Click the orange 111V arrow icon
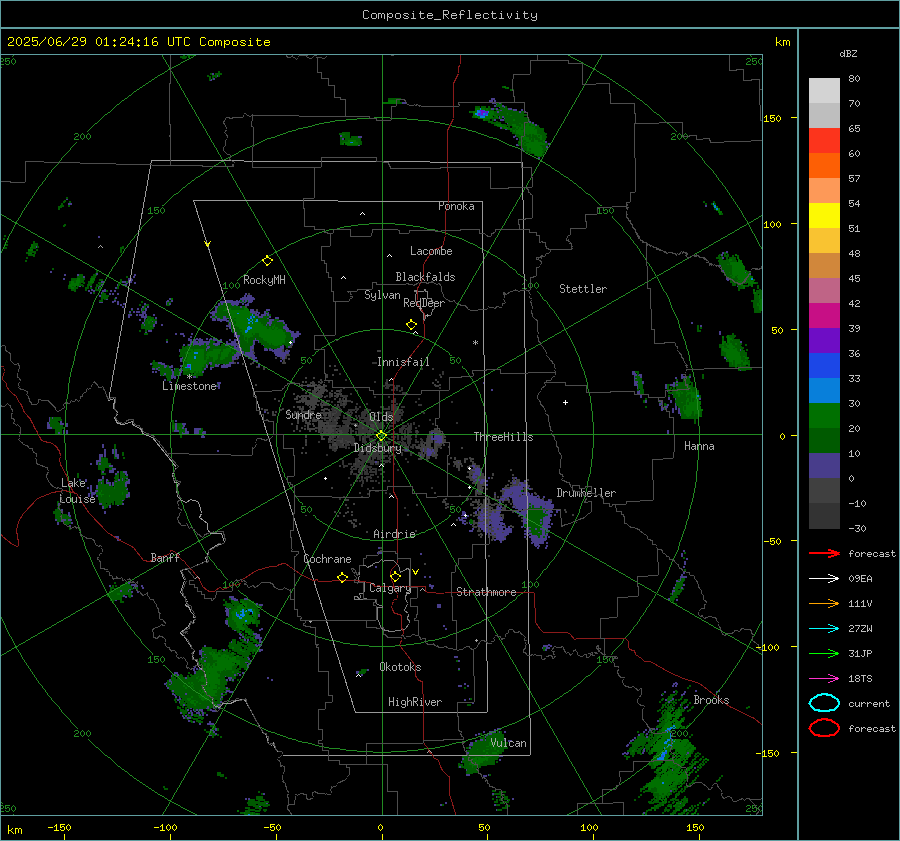Viewport: 900px width, 841px height. [x=824, y=603]
